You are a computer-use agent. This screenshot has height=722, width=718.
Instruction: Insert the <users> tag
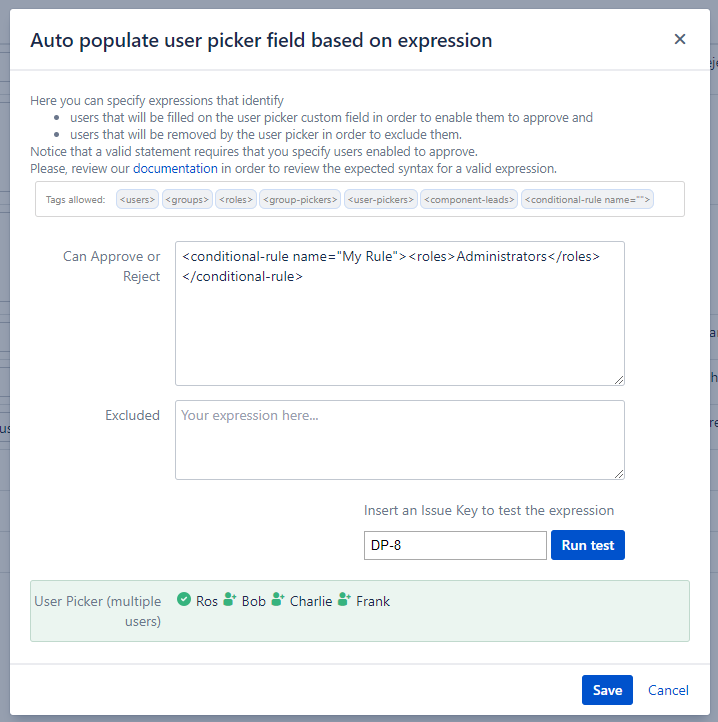click(137, 200)
